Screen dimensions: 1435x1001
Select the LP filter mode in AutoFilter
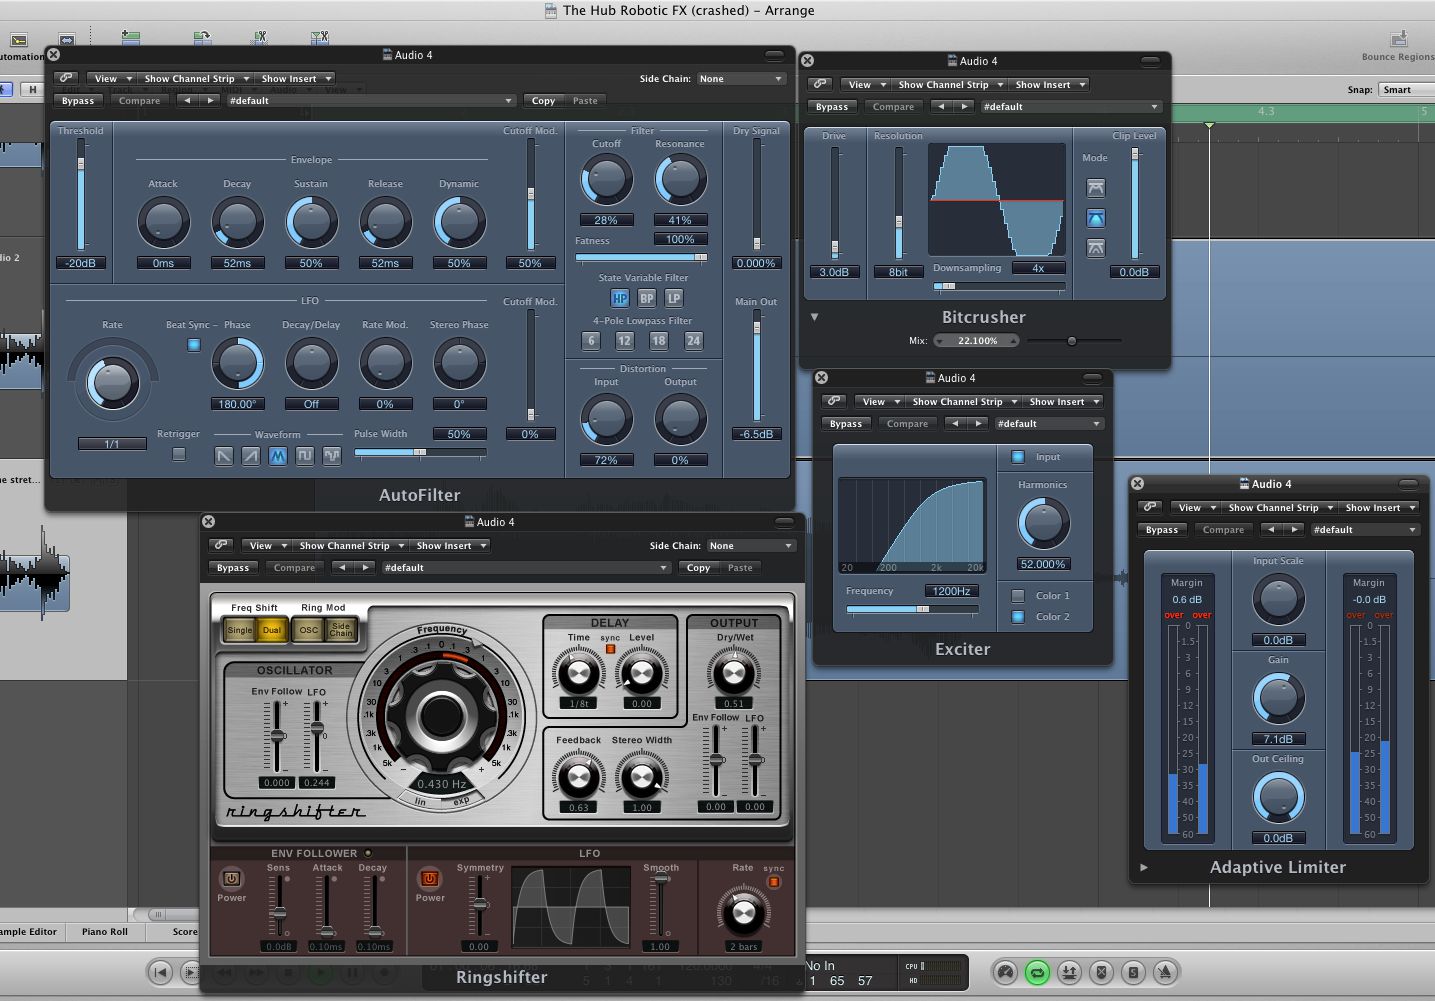tap(674, 298)
